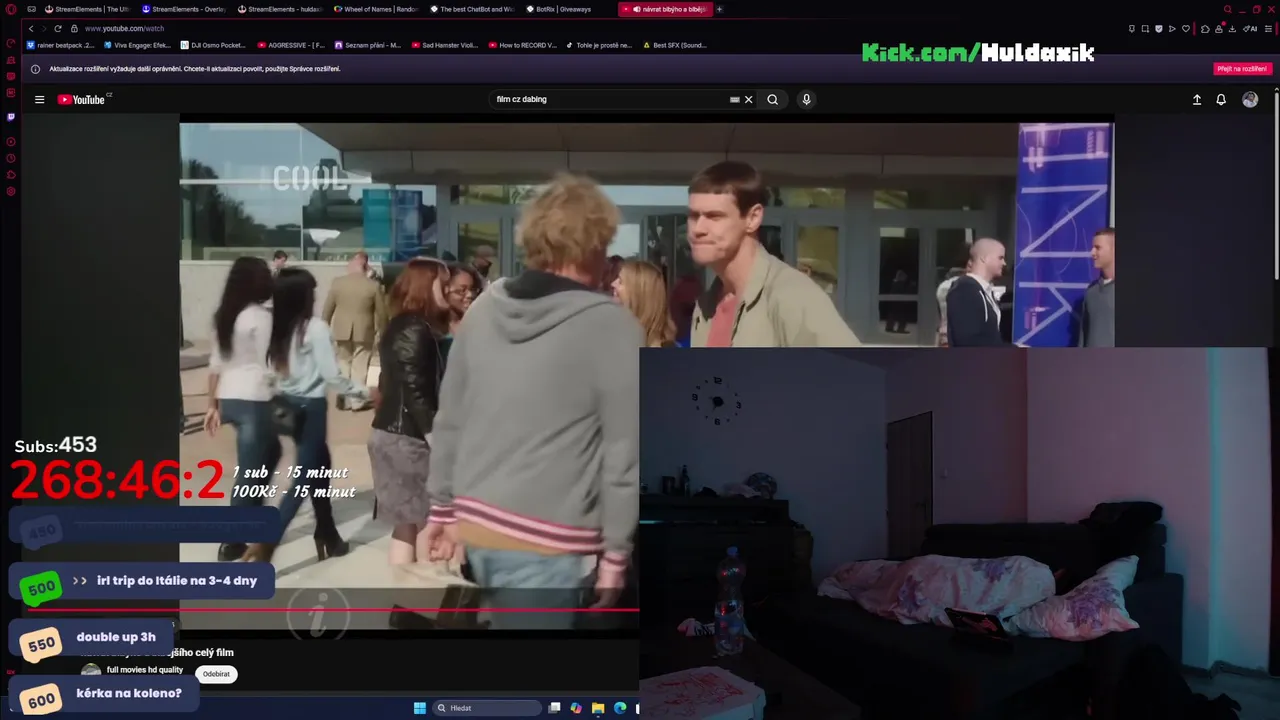
Task: Open the browser account profile icon
Action: [1218, 28]
